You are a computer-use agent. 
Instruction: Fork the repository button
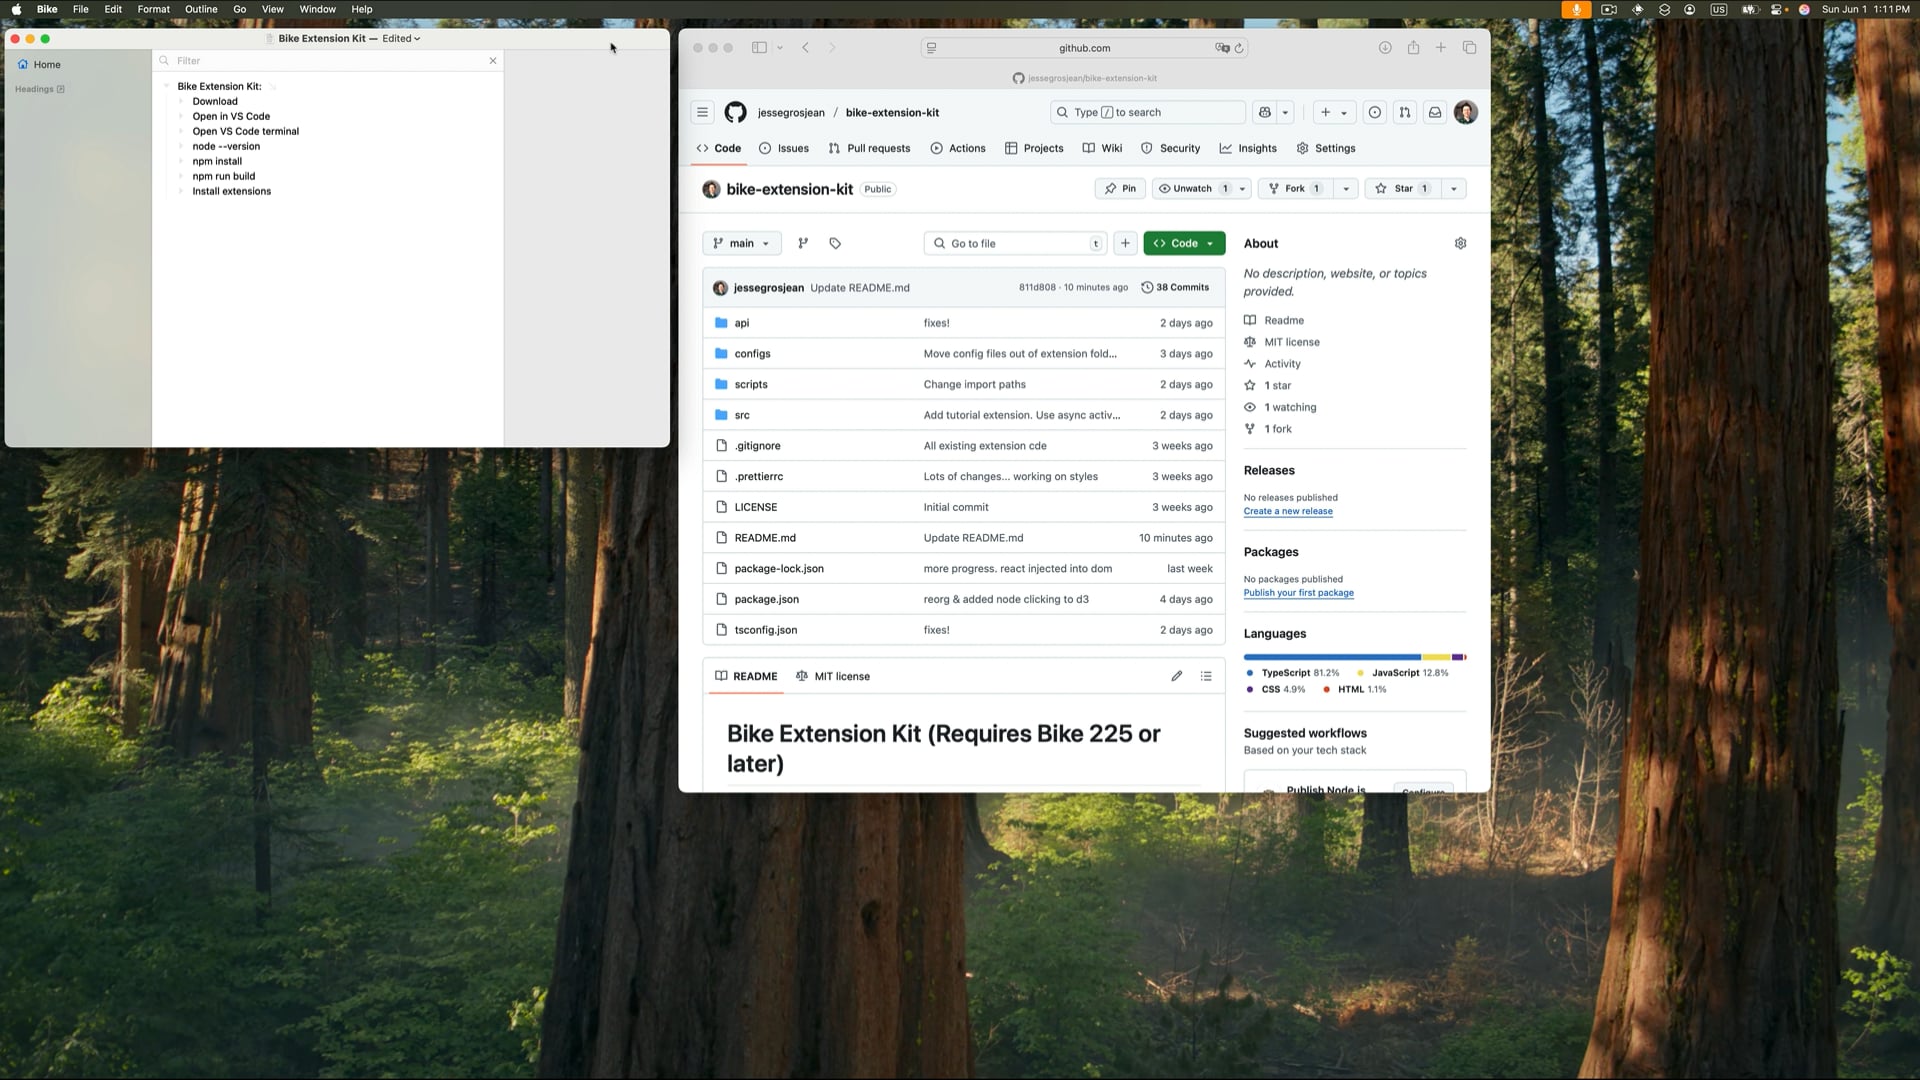coord(1296,188)
